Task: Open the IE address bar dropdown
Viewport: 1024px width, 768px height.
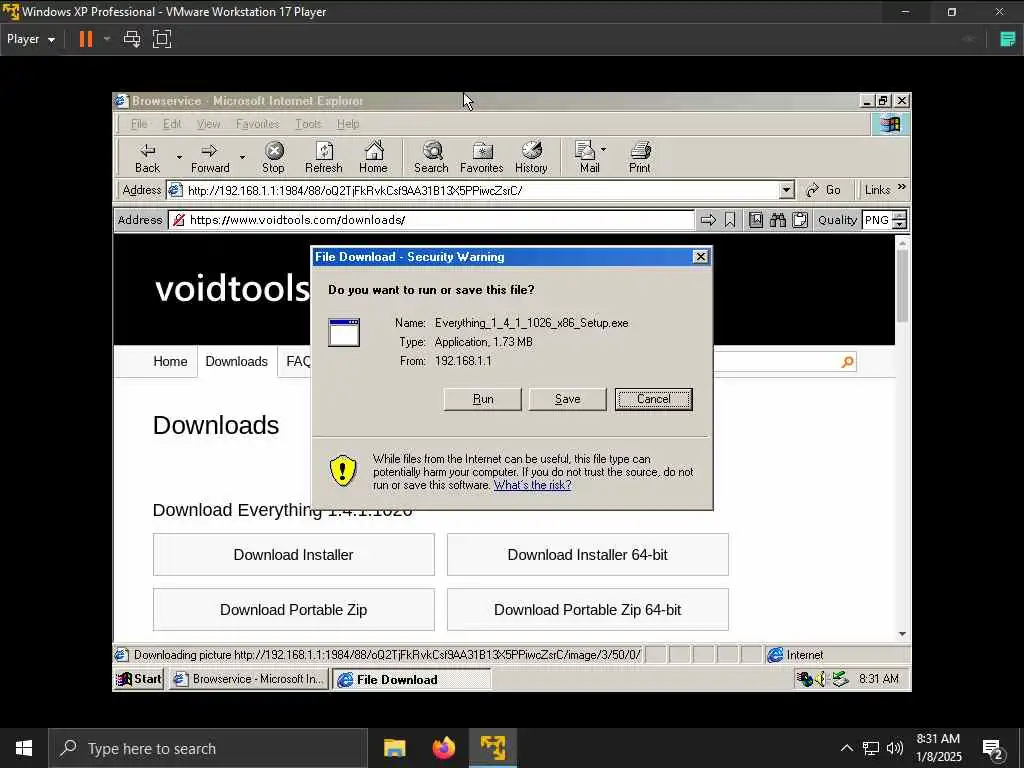Action: (x=787, y=190)
